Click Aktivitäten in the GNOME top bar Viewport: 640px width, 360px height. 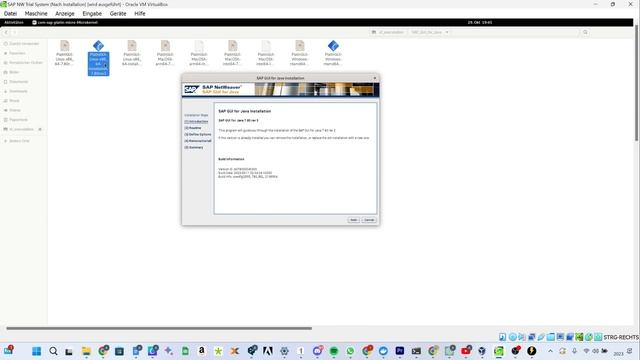[14, 22]
